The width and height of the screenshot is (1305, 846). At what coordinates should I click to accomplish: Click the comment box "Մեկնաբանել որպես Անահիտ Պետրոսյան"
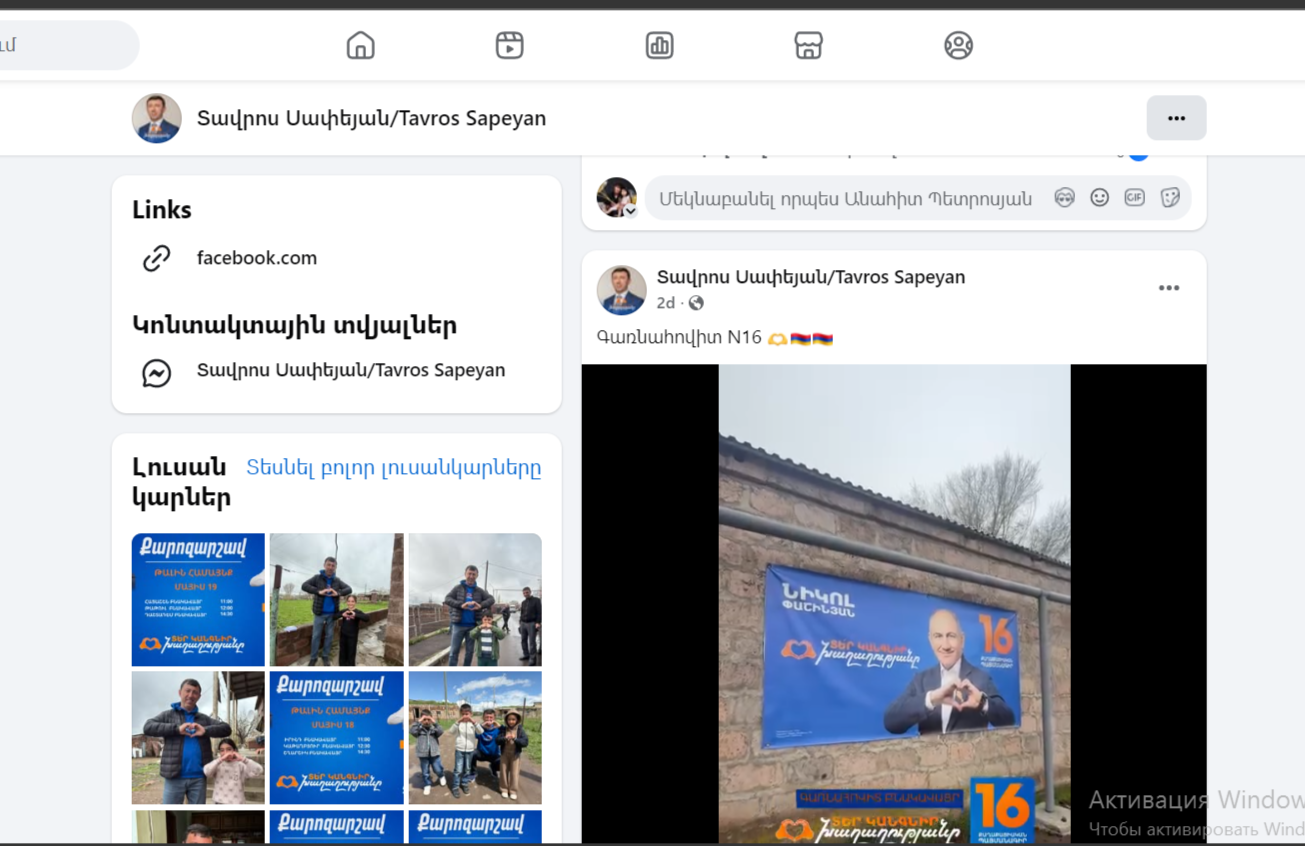845,198
